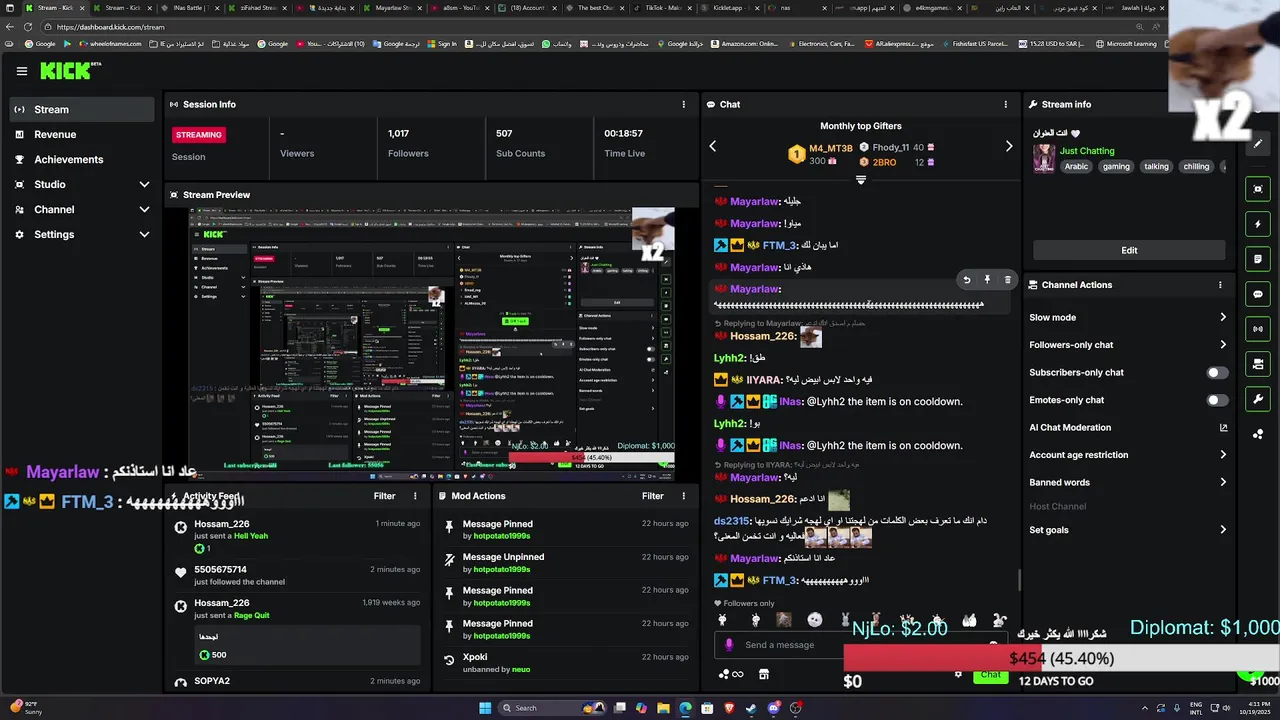The height and width of the screenshot is (720, 1280).
Task: Open Channel Actions three-dot options
Action: click(1220, 285)
